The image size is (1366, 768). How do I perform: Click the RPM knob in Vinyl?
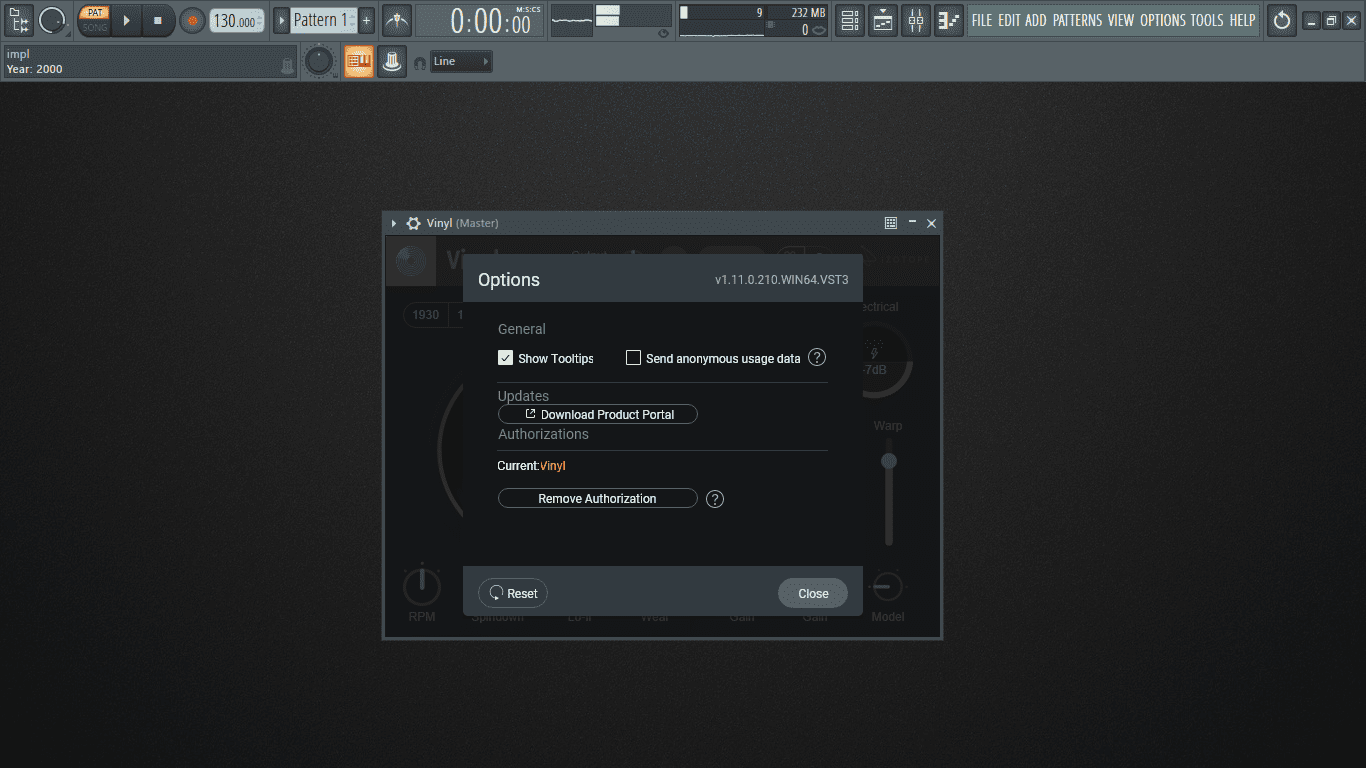click(422, 586)
